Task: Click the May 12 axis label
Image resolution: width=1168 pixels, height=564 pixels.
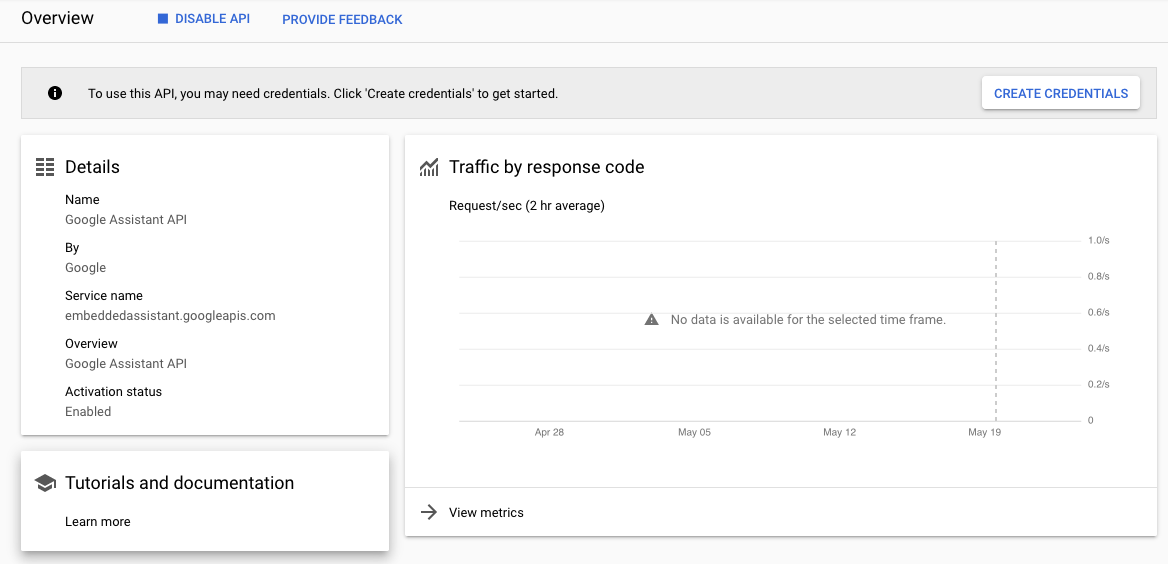Action: tap(839, 432)
